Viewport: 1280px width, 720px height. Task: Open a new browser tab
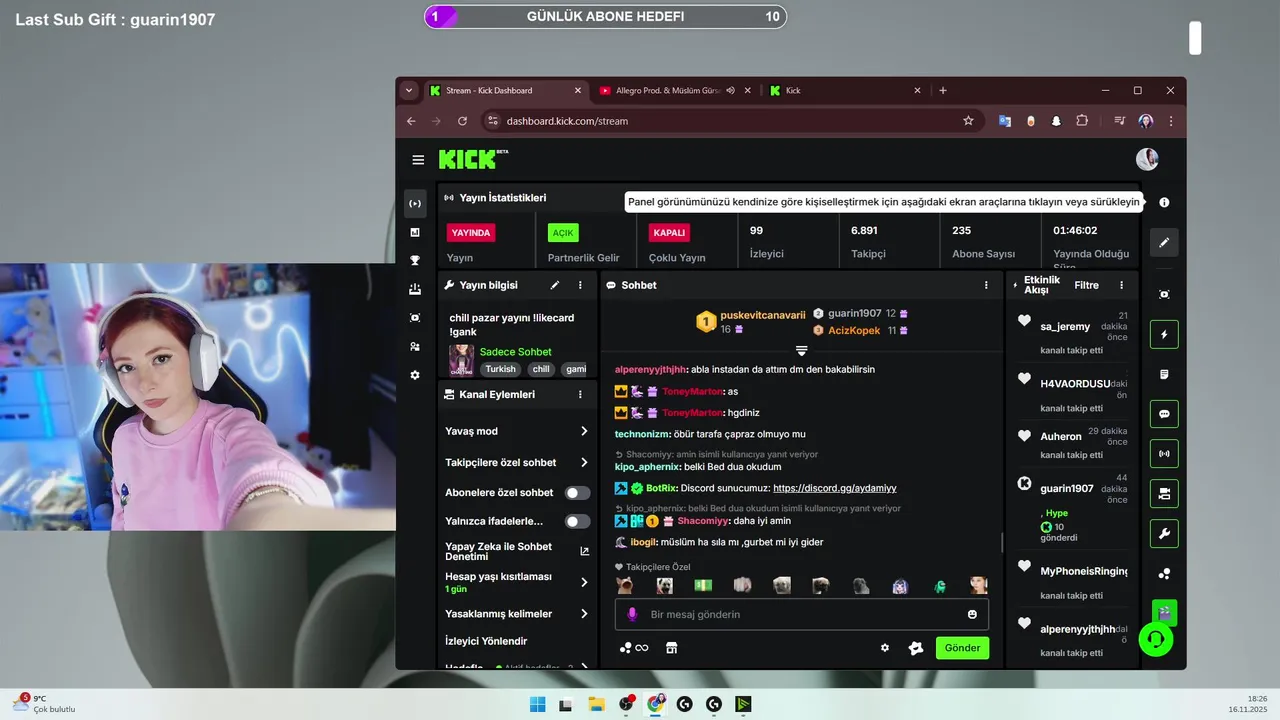click(942, 90)
